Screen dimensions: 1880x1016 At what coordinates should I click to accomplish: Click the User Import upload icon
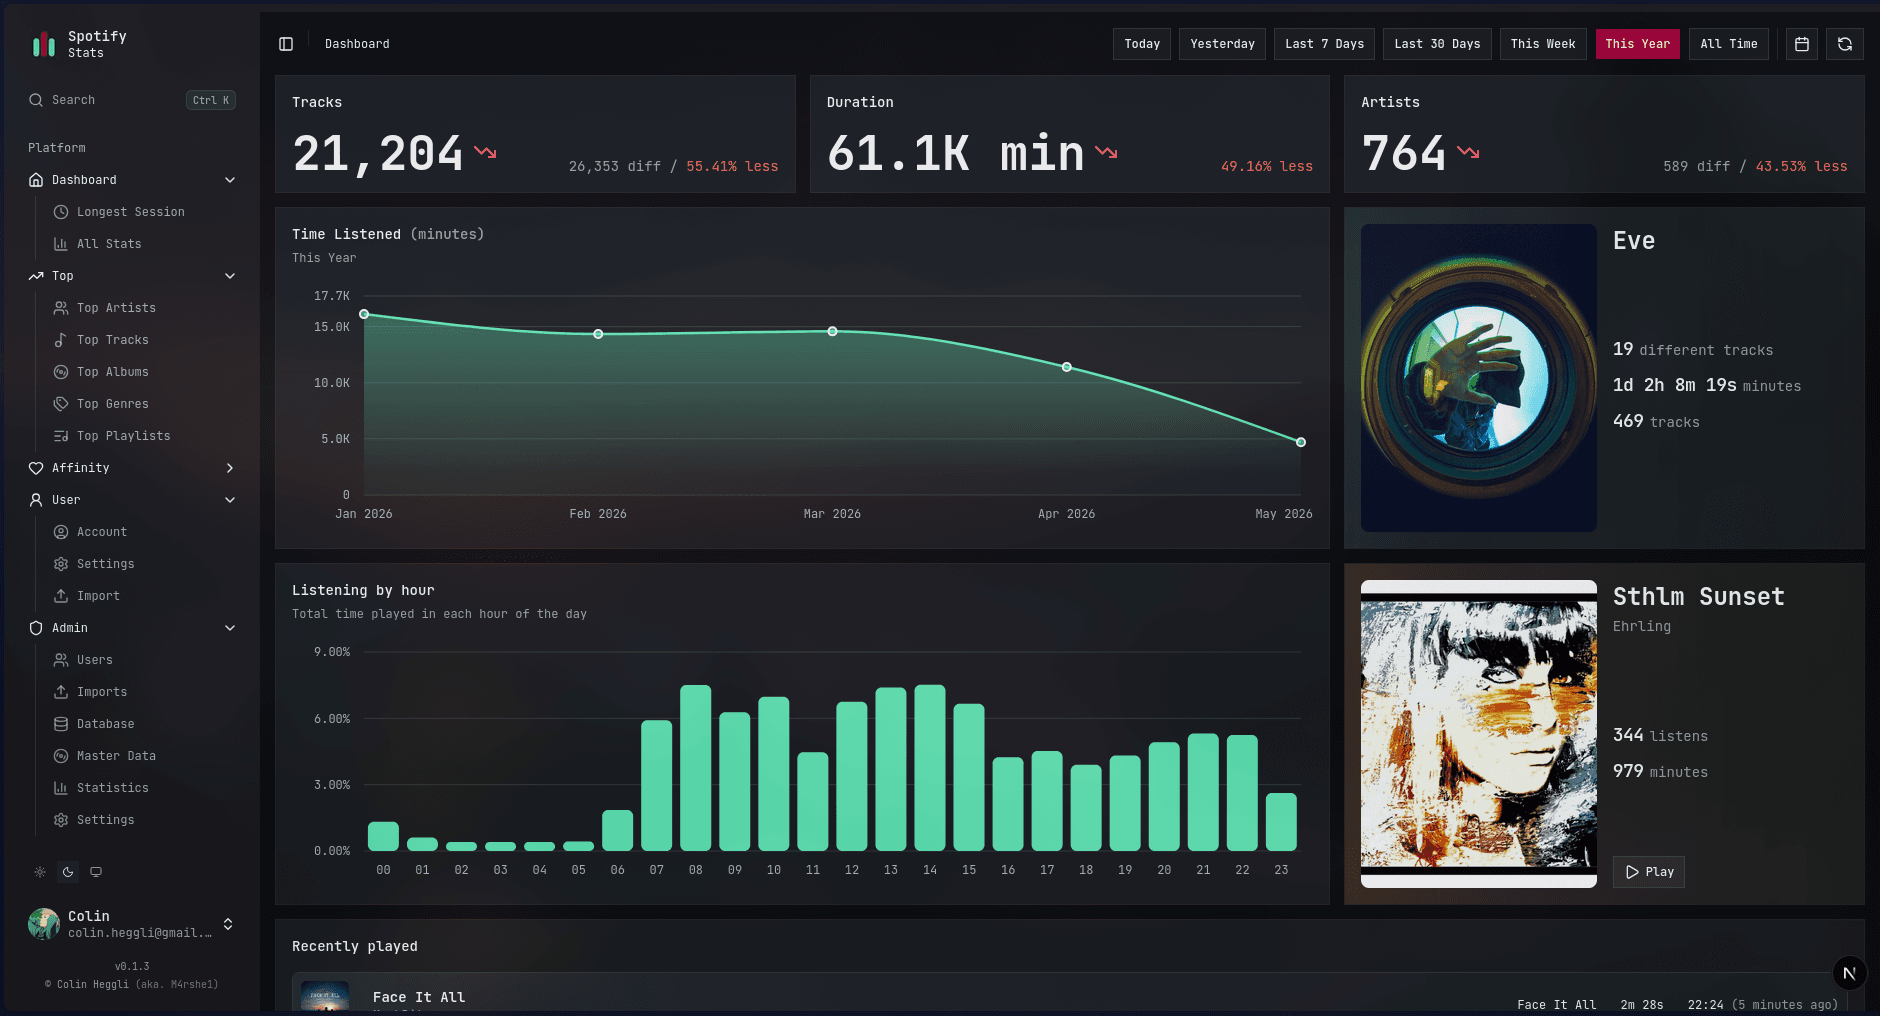tap(61, 596)
